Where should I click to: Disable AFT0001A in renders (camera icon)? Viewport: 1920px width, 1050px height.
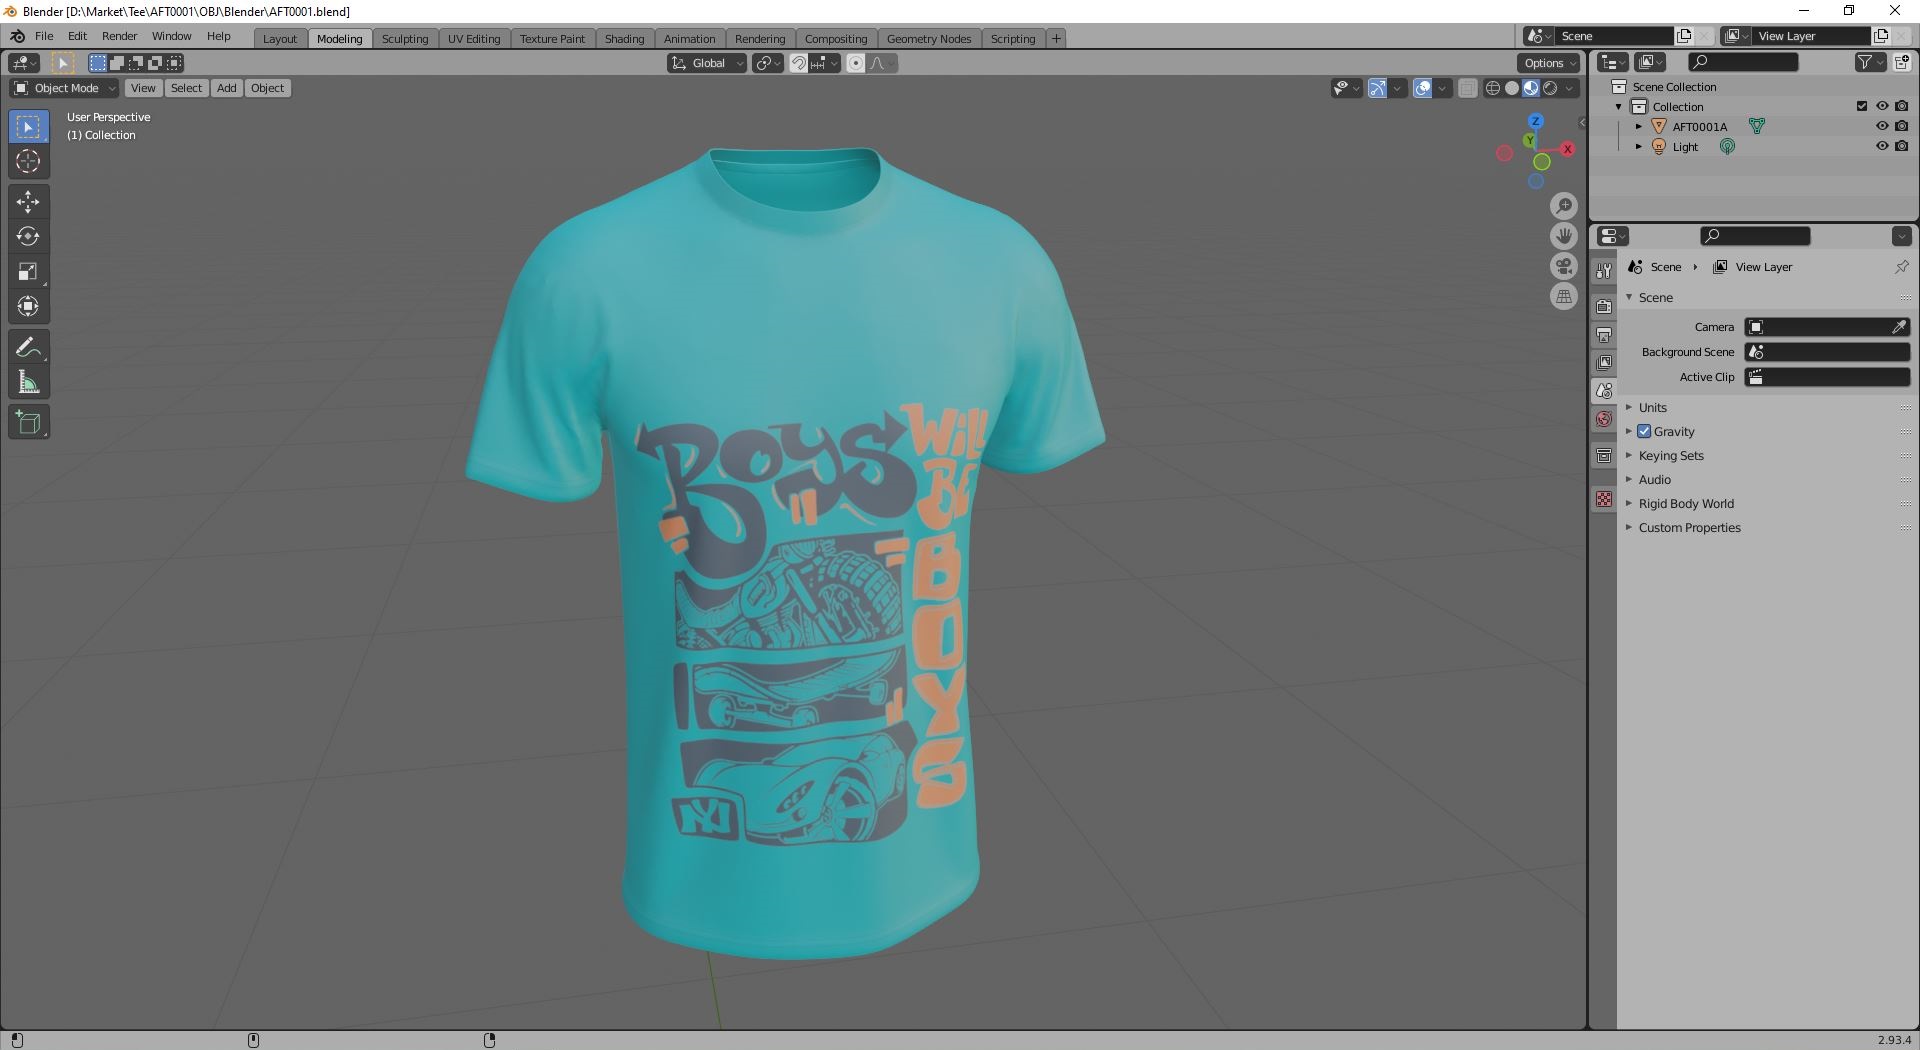click(1901, 126)
